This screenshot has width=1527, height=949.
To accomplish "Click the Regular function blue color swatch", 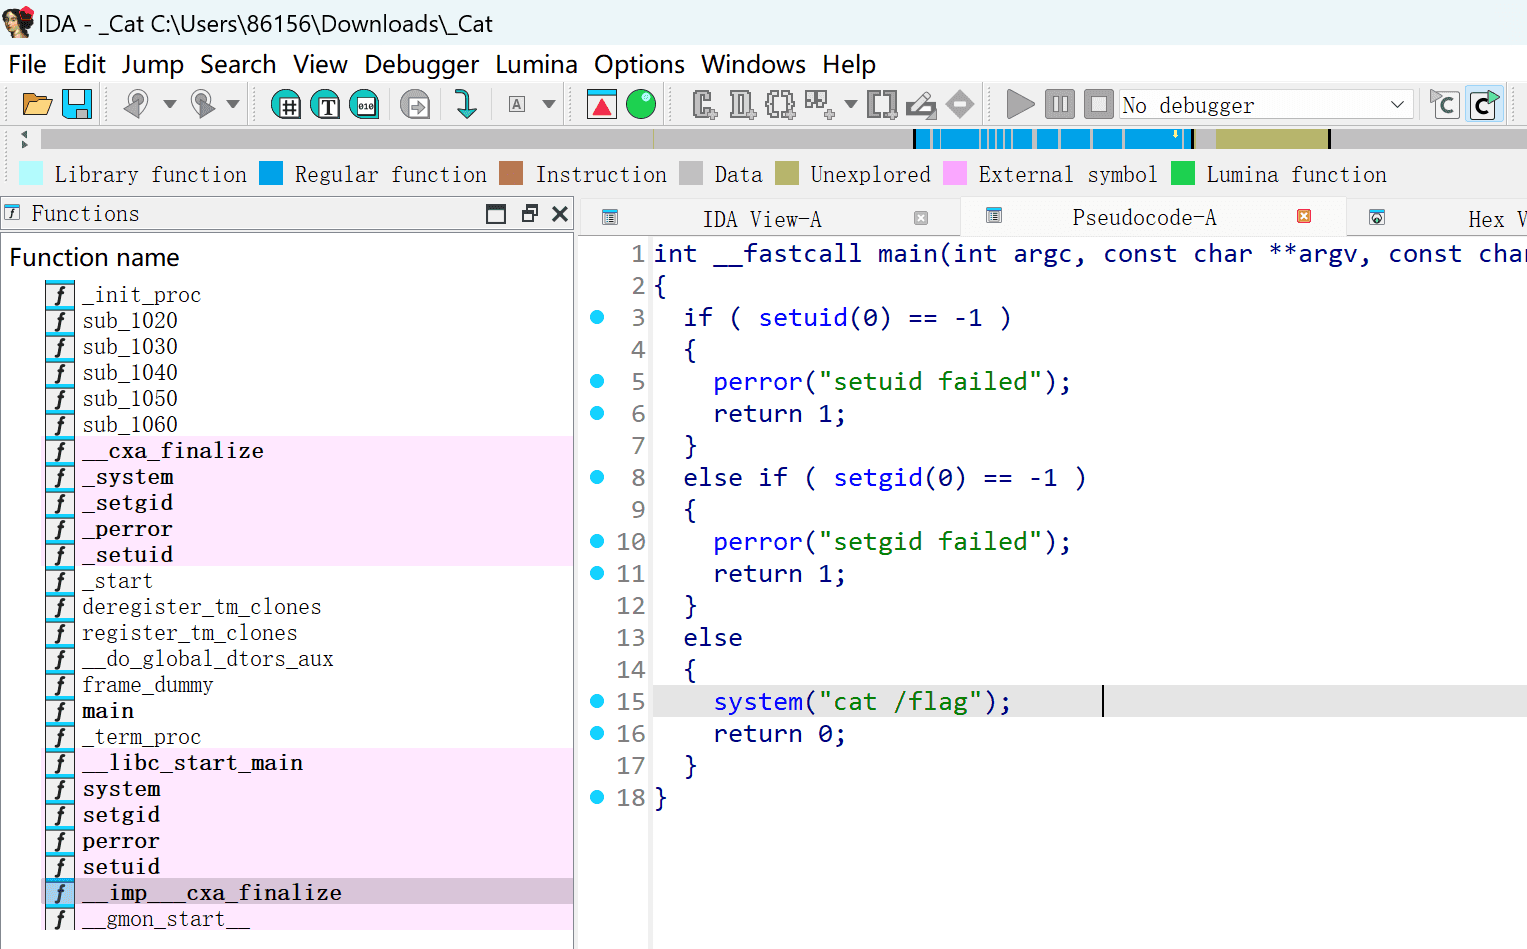I will click(x=271, y=174).
